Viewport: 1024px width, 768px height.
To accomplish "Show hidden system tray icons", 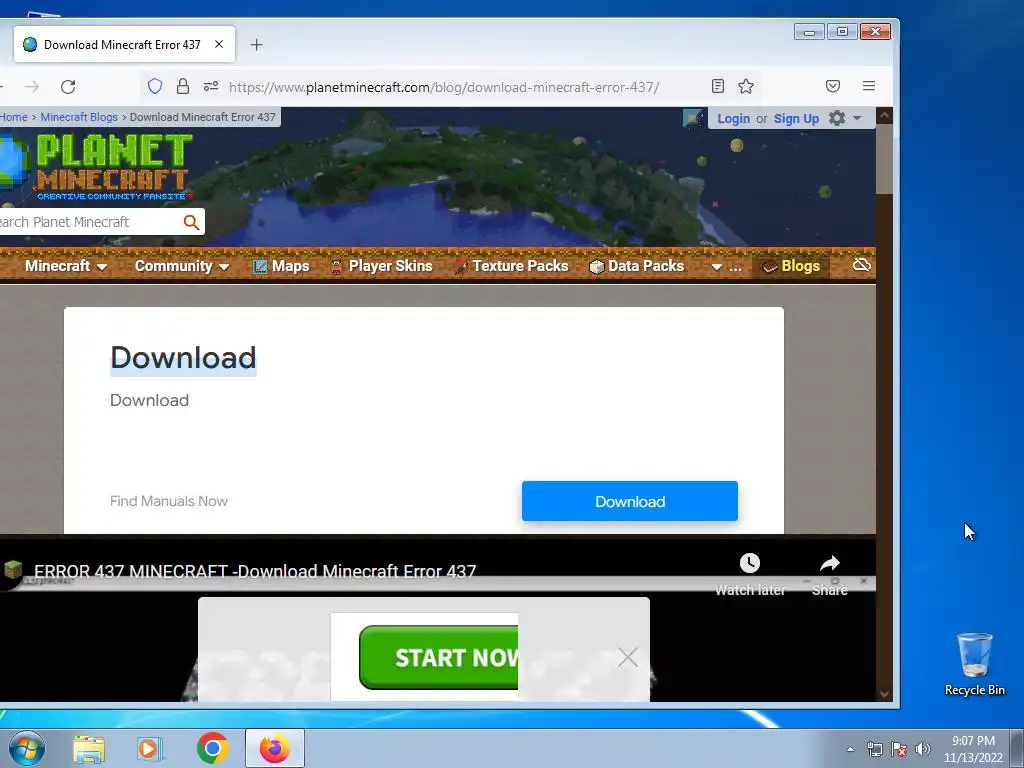I will (850, 749).
